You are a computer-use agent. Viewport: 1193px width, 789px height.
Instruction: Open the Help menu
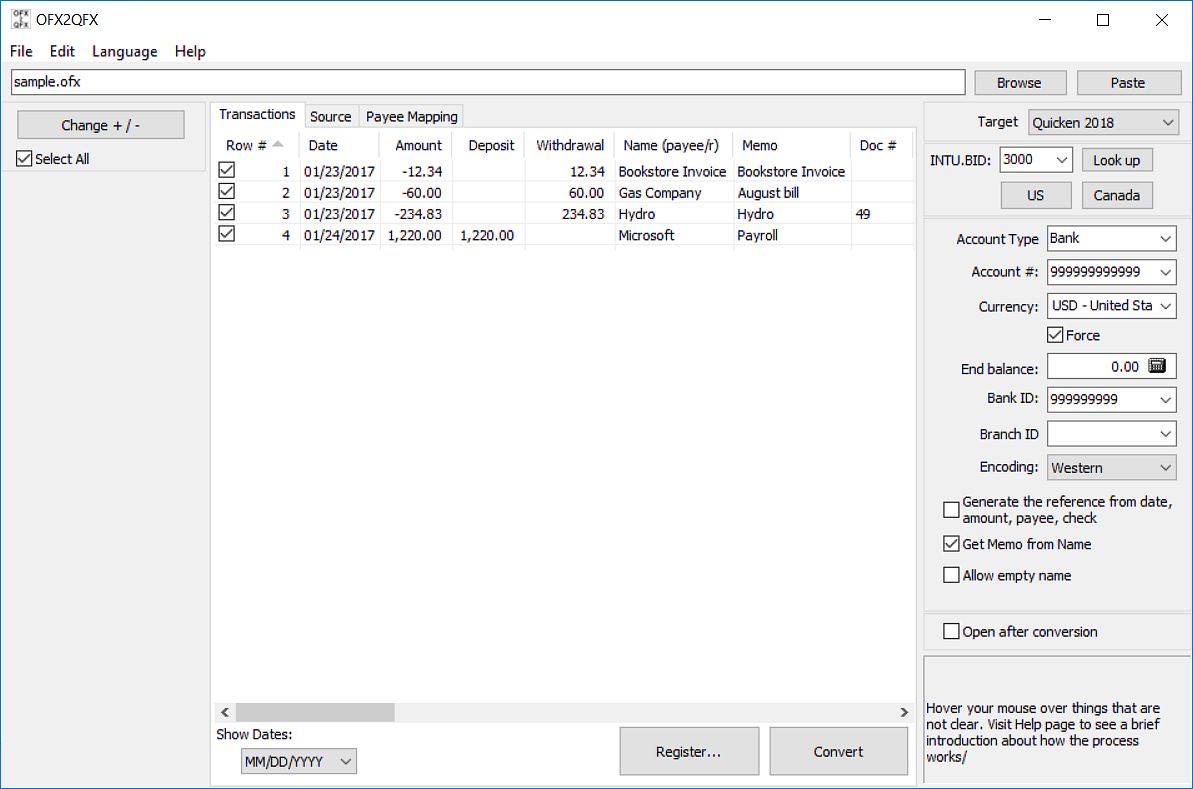[x=190, y=51]
